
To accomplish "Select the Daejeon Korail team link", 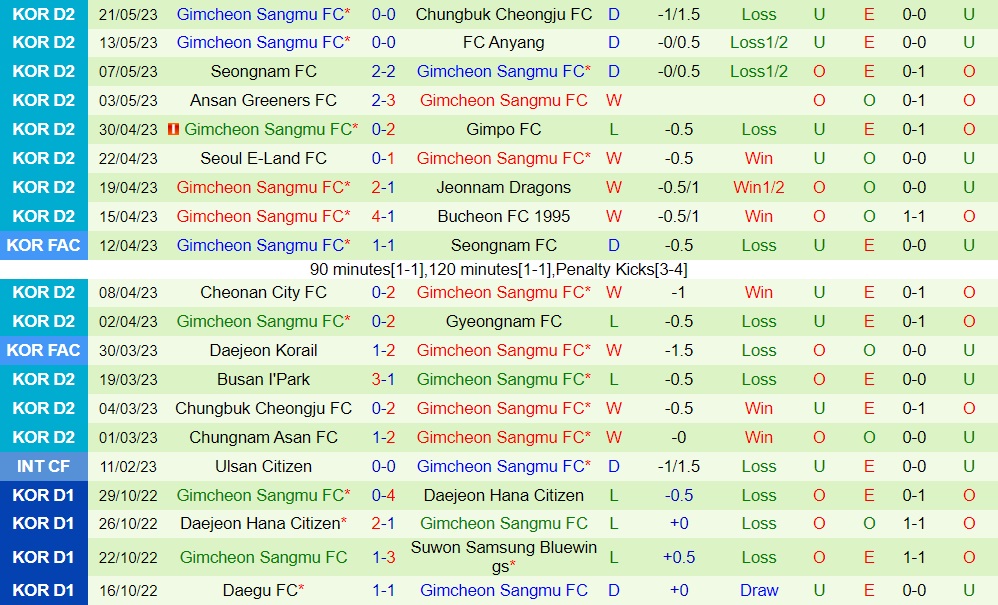I will [x=263, y=350].
